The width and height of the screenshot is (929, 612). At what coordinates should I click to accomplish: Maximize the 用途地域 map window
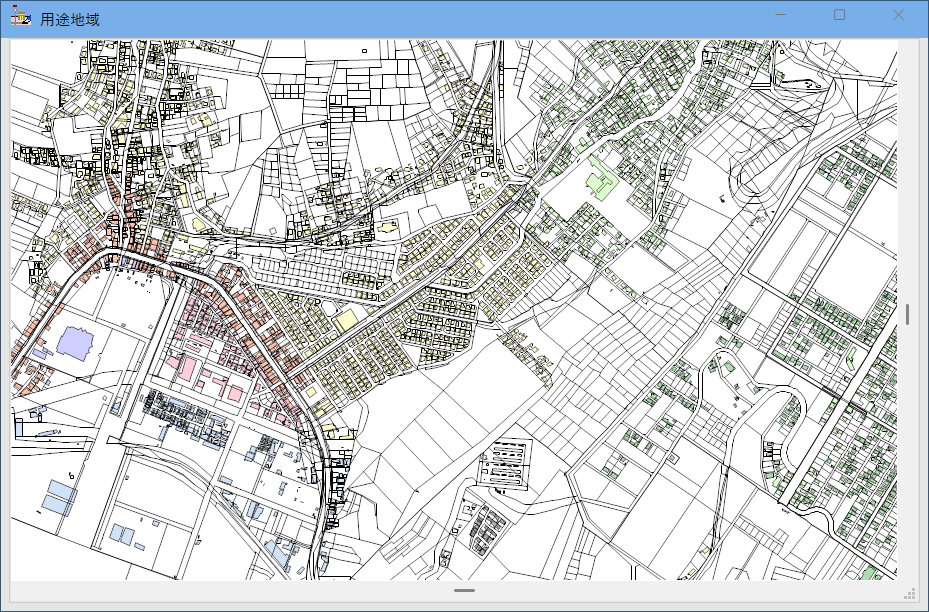[839, 15]
